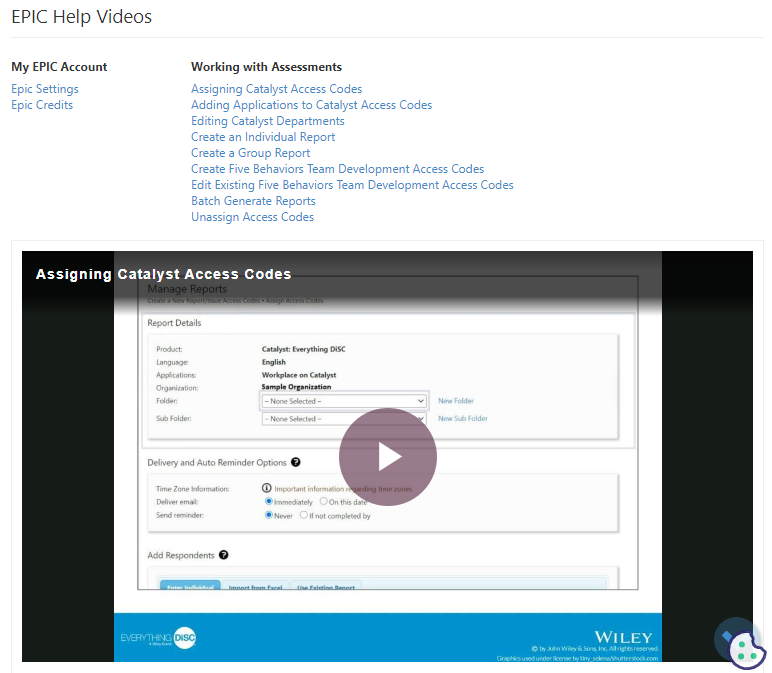Viewport: 772px width, 673px height.
Task: Open Create Five Behaviors Team Development Access Codes
Action: [x=338, y=169]
